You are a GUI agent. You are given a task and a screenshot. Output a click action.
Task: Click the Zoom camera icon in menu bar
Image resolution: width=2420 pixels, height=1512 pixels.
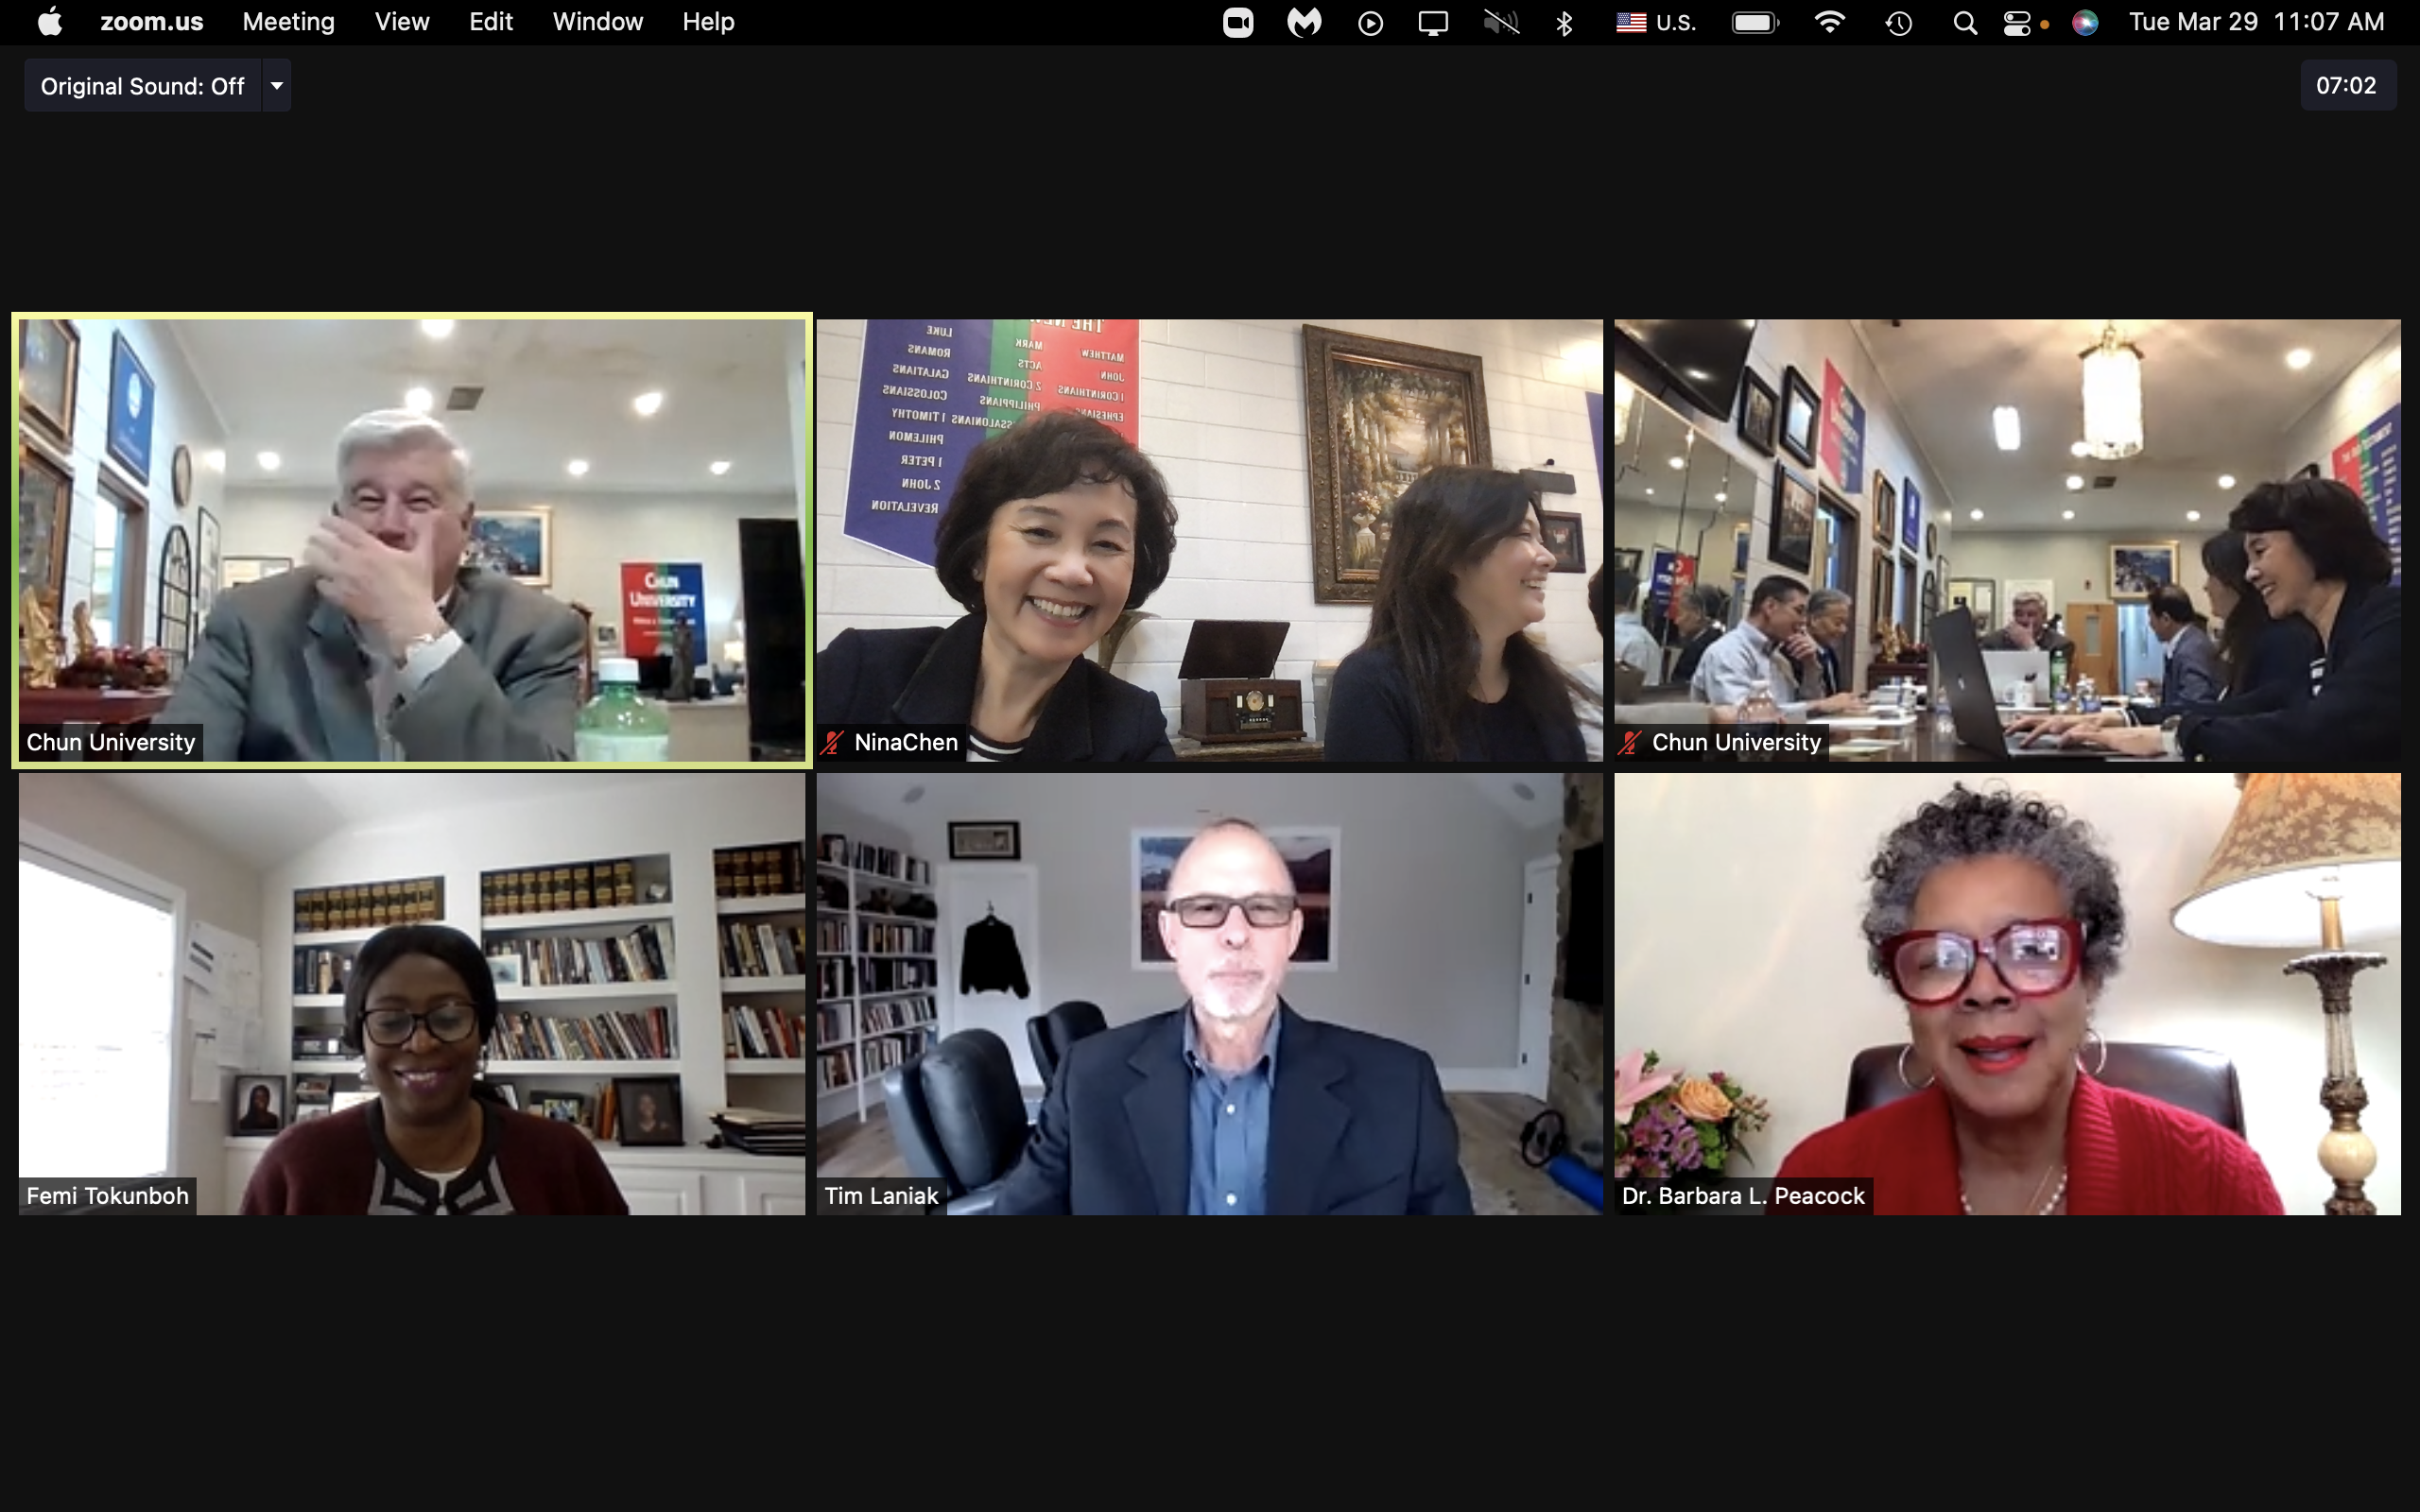tap(1238, 22)
